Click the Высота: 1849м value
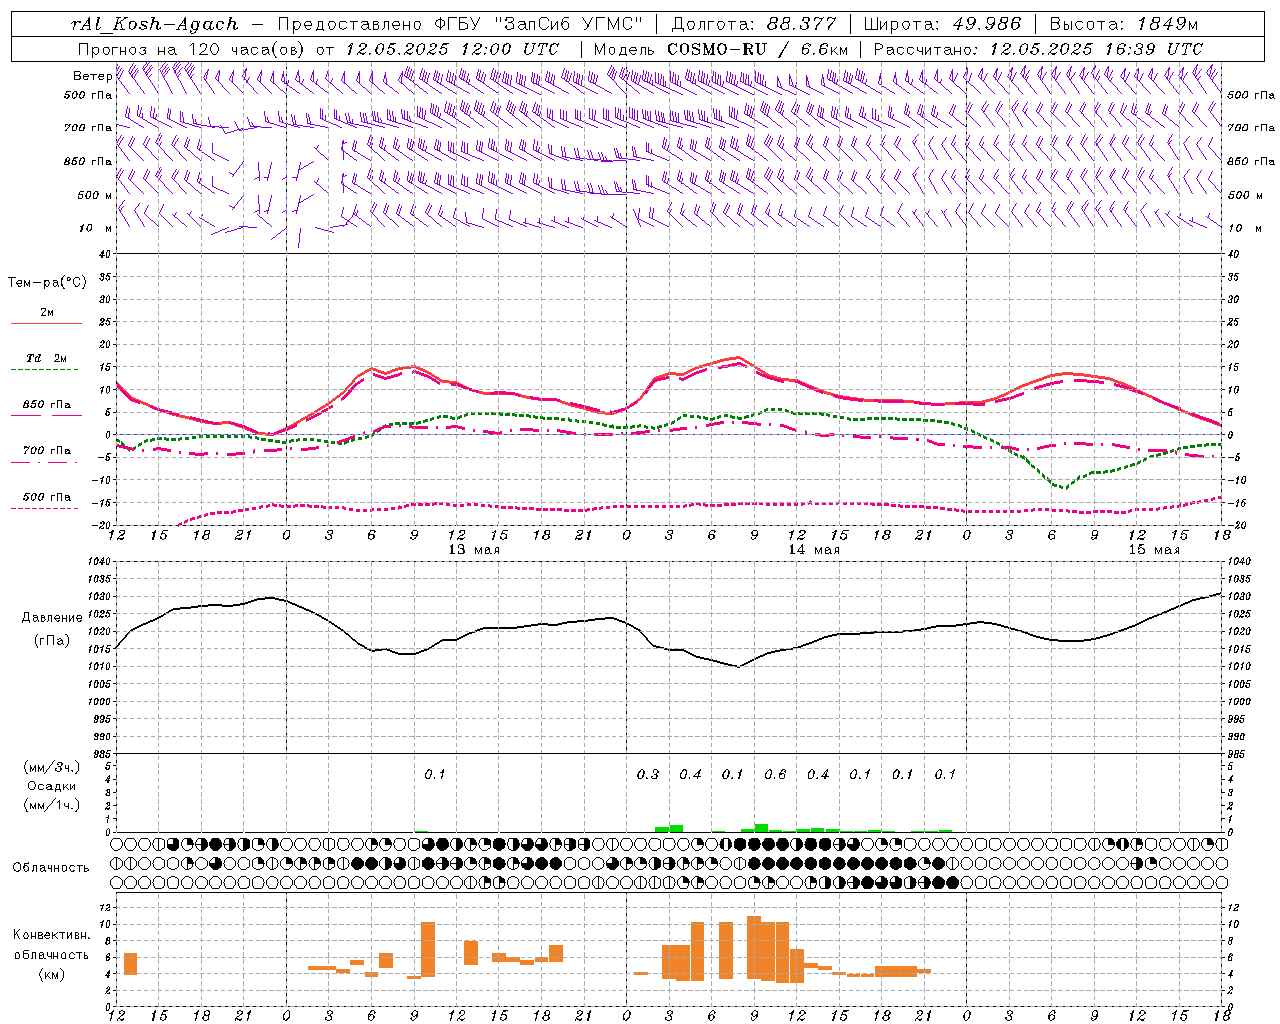Screen dimensions: 1280x1024 (x=1123, y=24)
